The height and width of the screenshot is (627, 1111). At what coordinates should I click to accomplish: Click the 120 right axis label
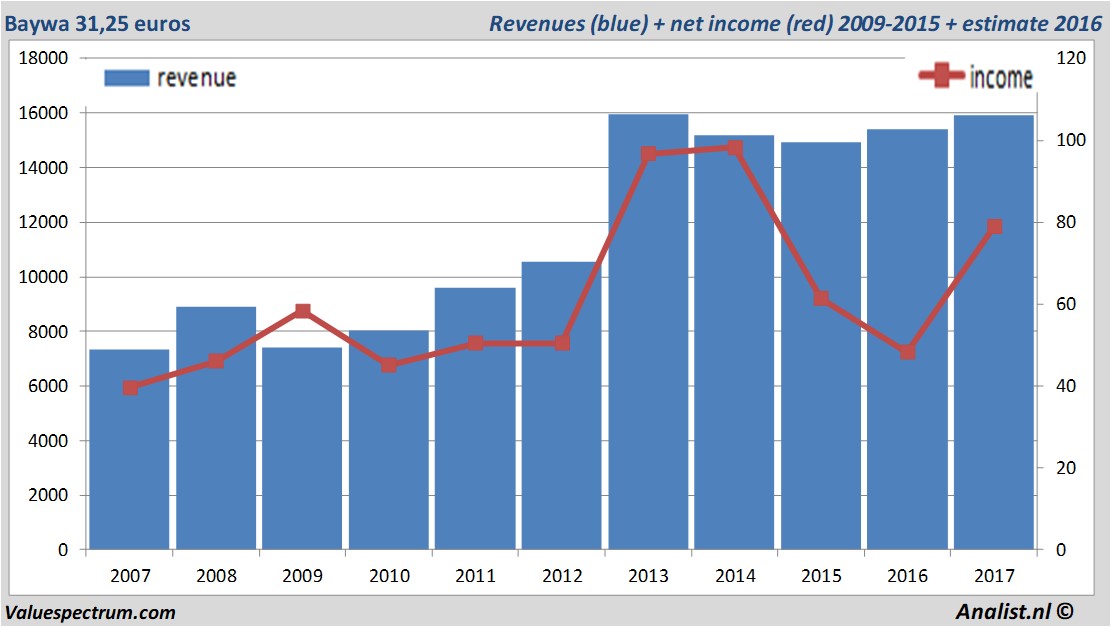click(1071, 58)
